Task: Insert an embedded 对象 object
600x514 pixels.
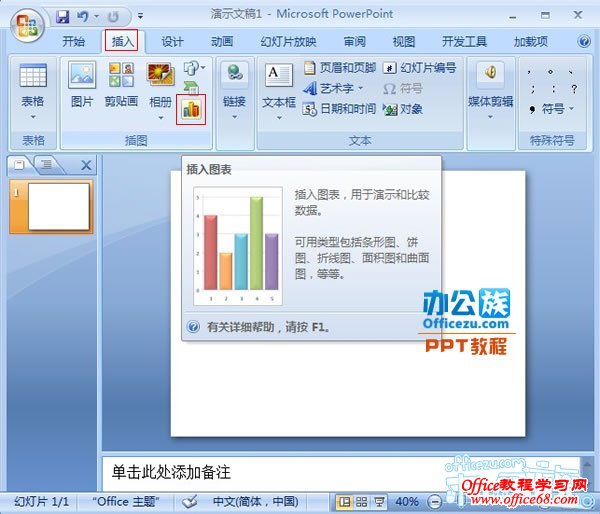Action: pos(403,109)
